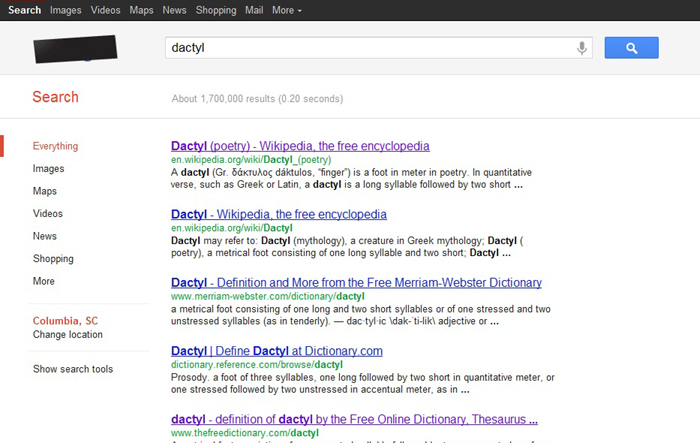Viewport: 700px width, 443px height.
Task: Show search tools in sidebar
Action: 73,369
